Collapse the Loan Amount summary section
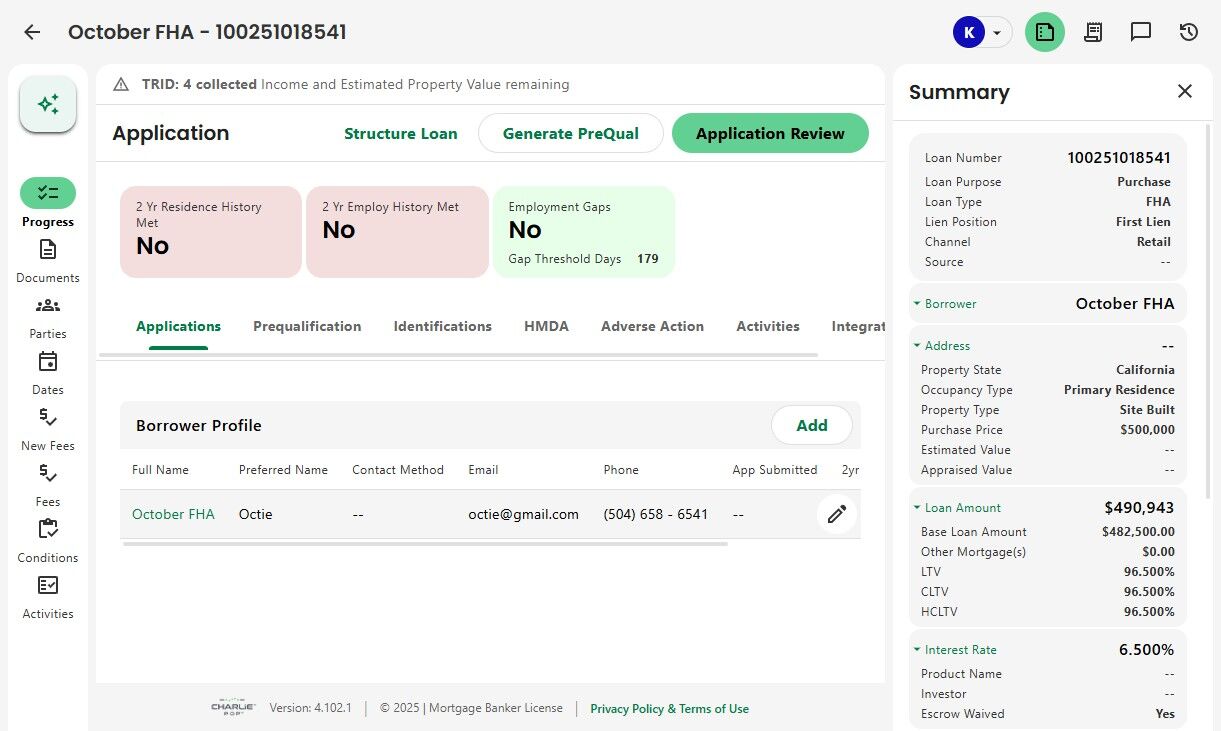 (x=917, y=508)
